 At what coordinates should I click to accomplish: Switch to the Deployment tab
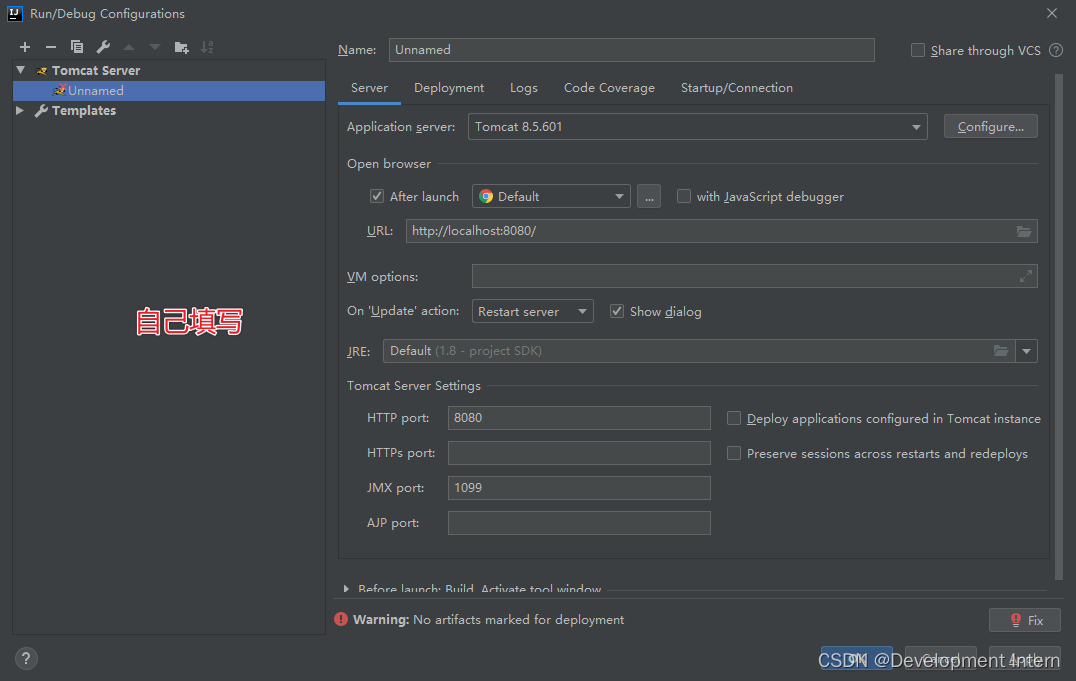tap(449, 88)
